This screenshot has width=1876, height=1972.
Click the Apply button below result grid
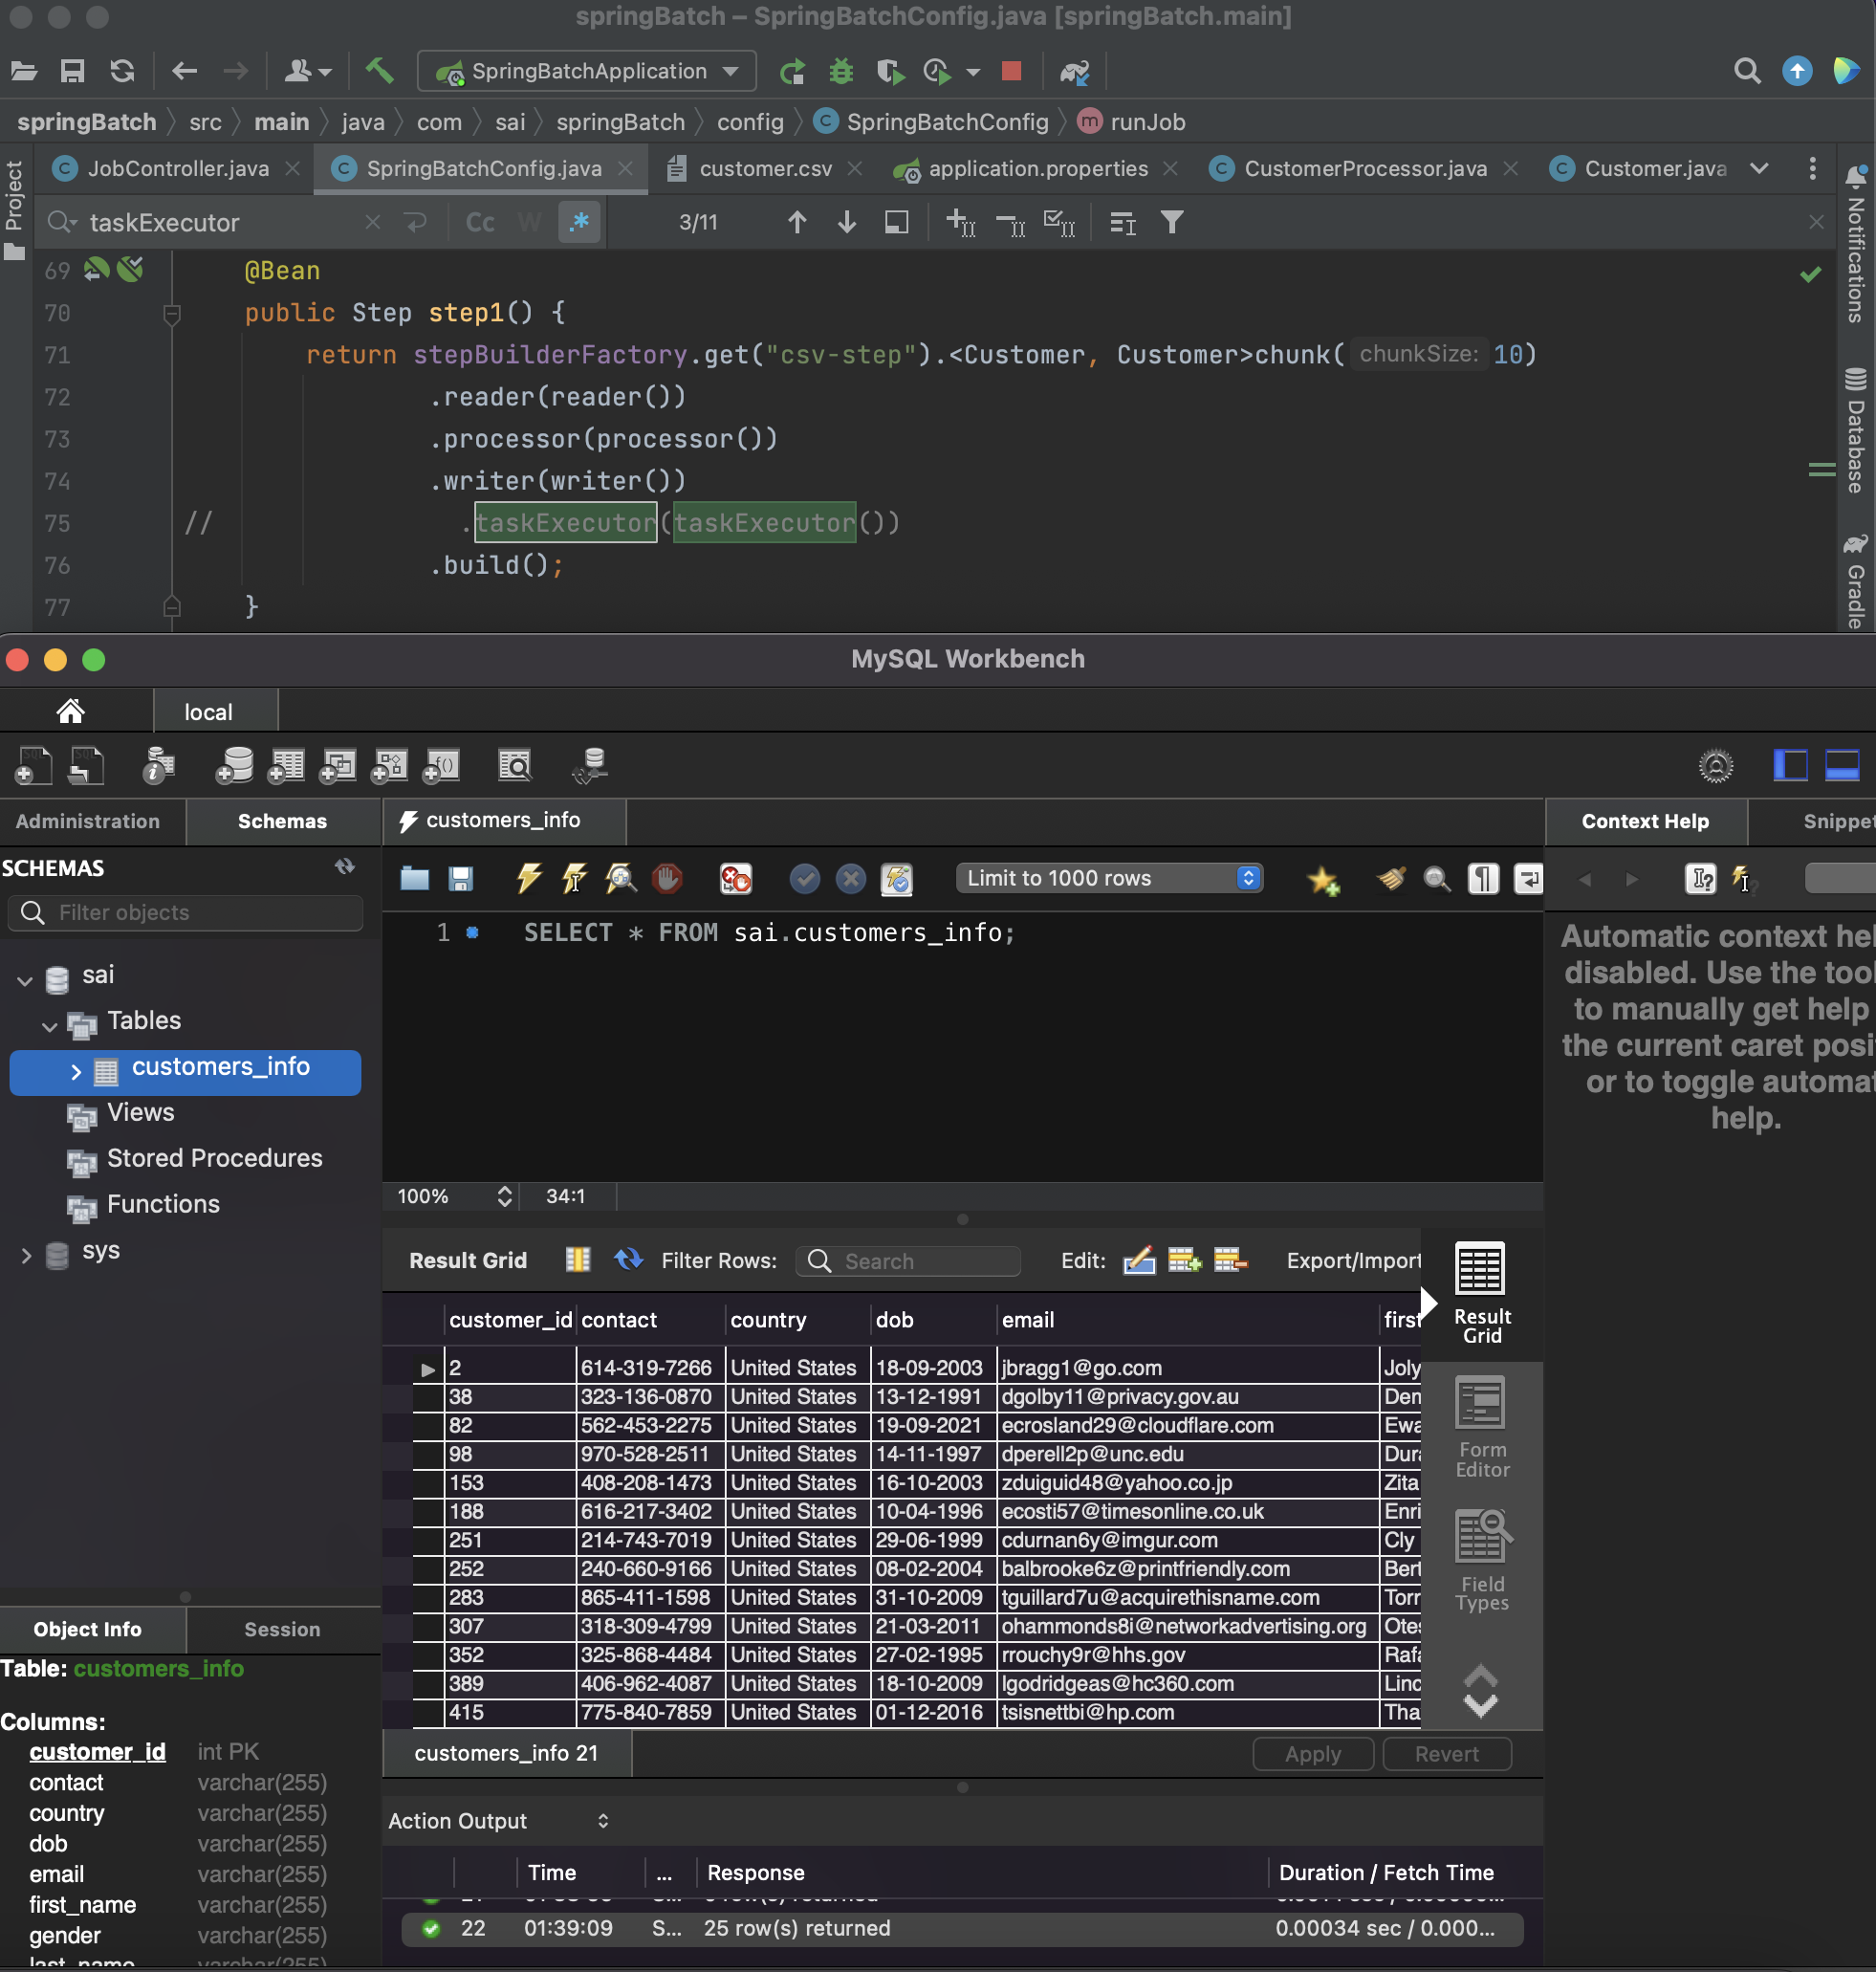click(x=1312, y=1754)
